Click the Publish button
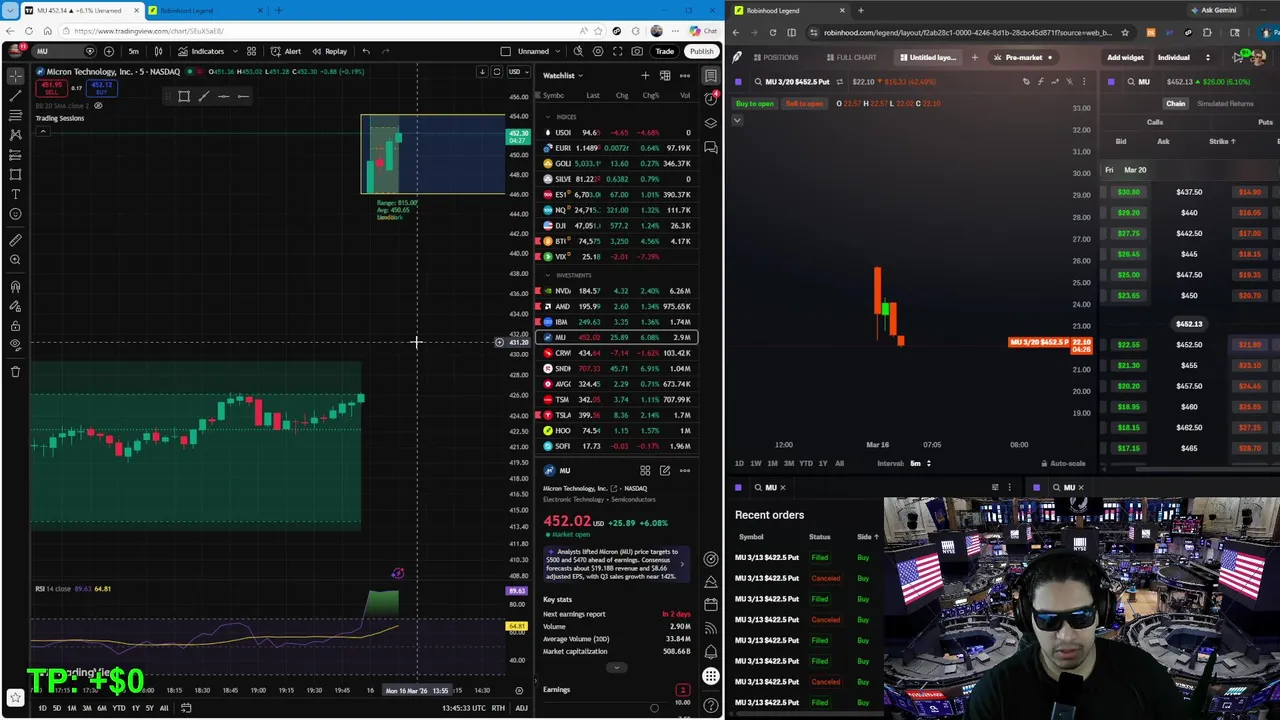This screenshot has height=720, width=1280. tap(701, 51)
